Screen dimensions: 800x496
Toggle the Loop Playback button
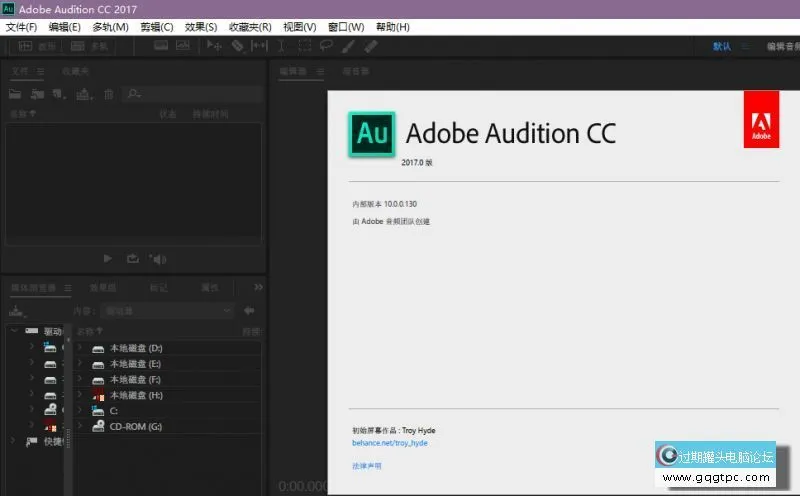[132, 259]
